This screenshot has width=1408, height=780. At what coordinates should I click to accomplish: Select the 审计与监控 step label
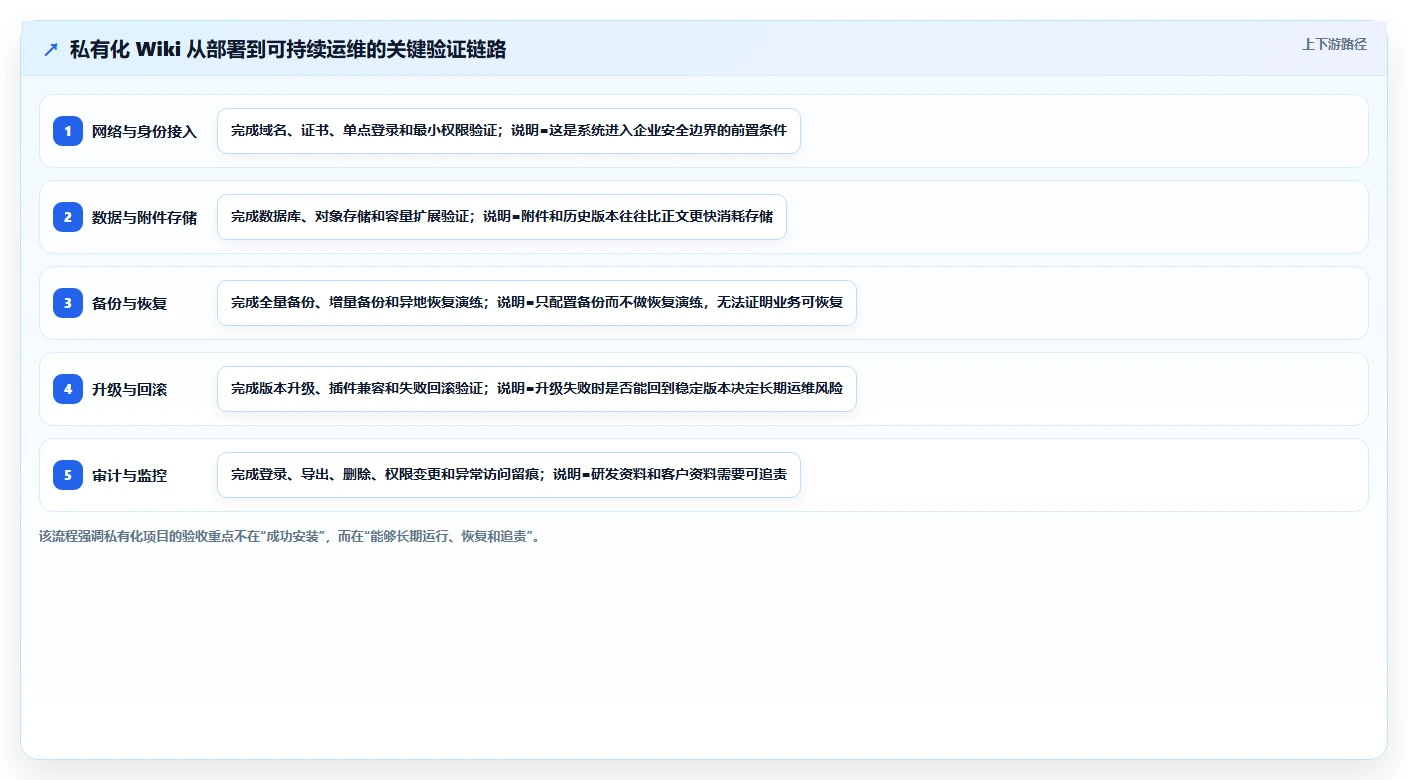129,475
